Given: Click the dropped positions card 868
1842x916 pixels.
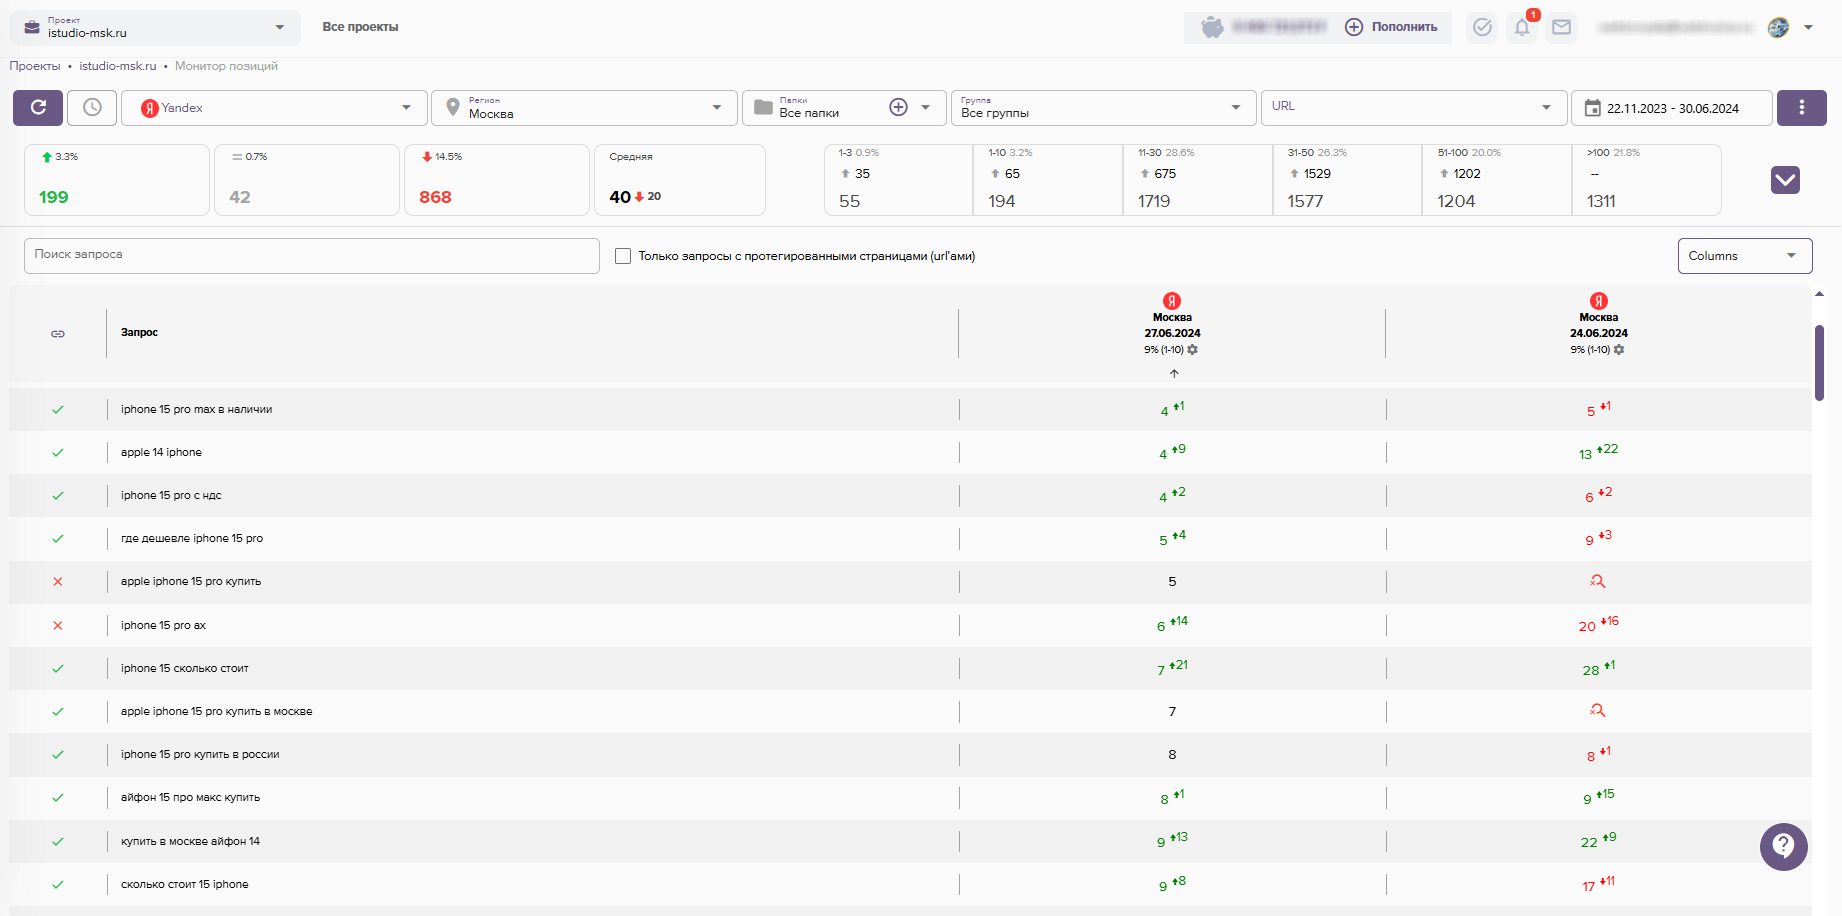Looking at the screenshot, I should click(x=496, y=180).
